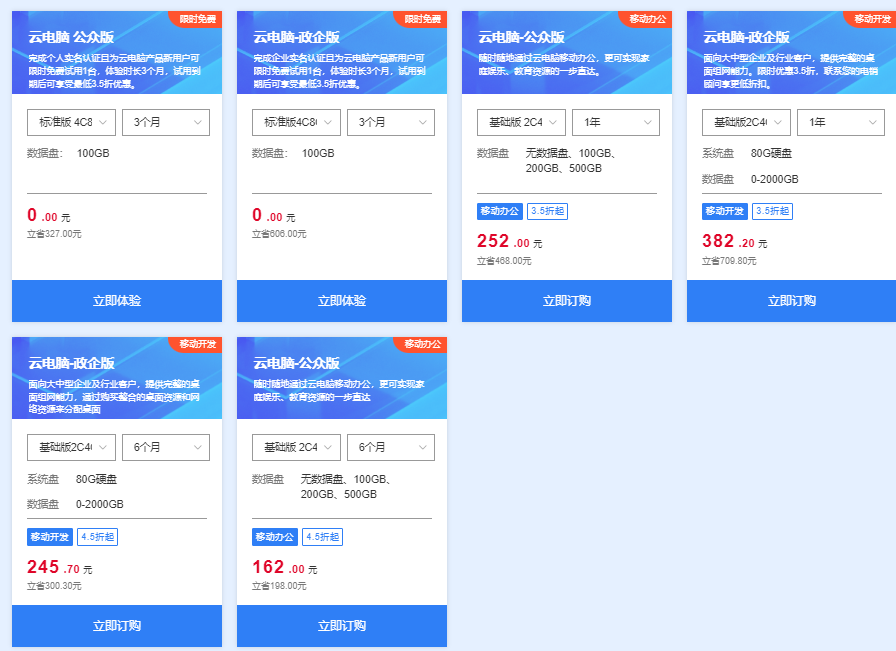Click the 382.20 元 price

pos(735,241)
